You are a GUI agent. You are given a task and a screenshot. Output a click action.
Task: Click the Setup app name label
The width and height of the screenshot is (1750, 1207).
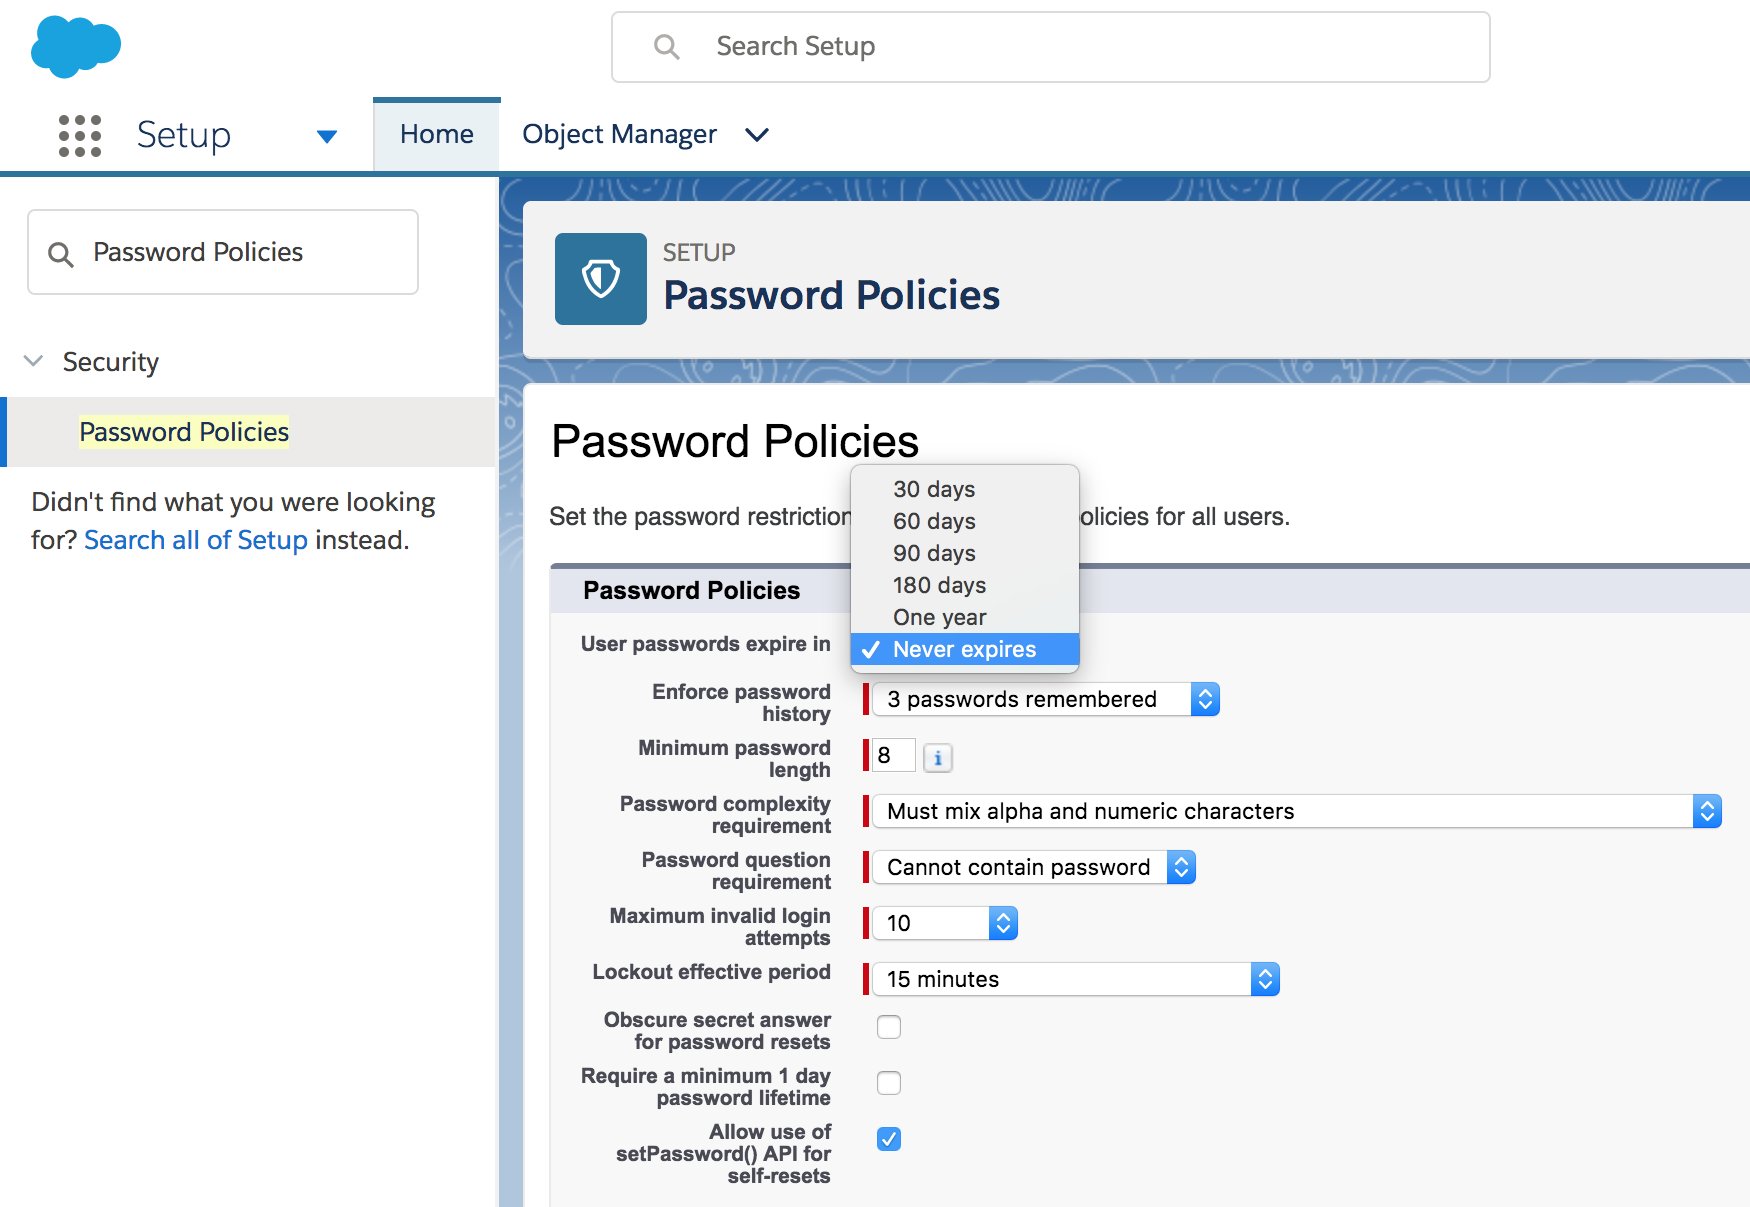pos(184,135)
